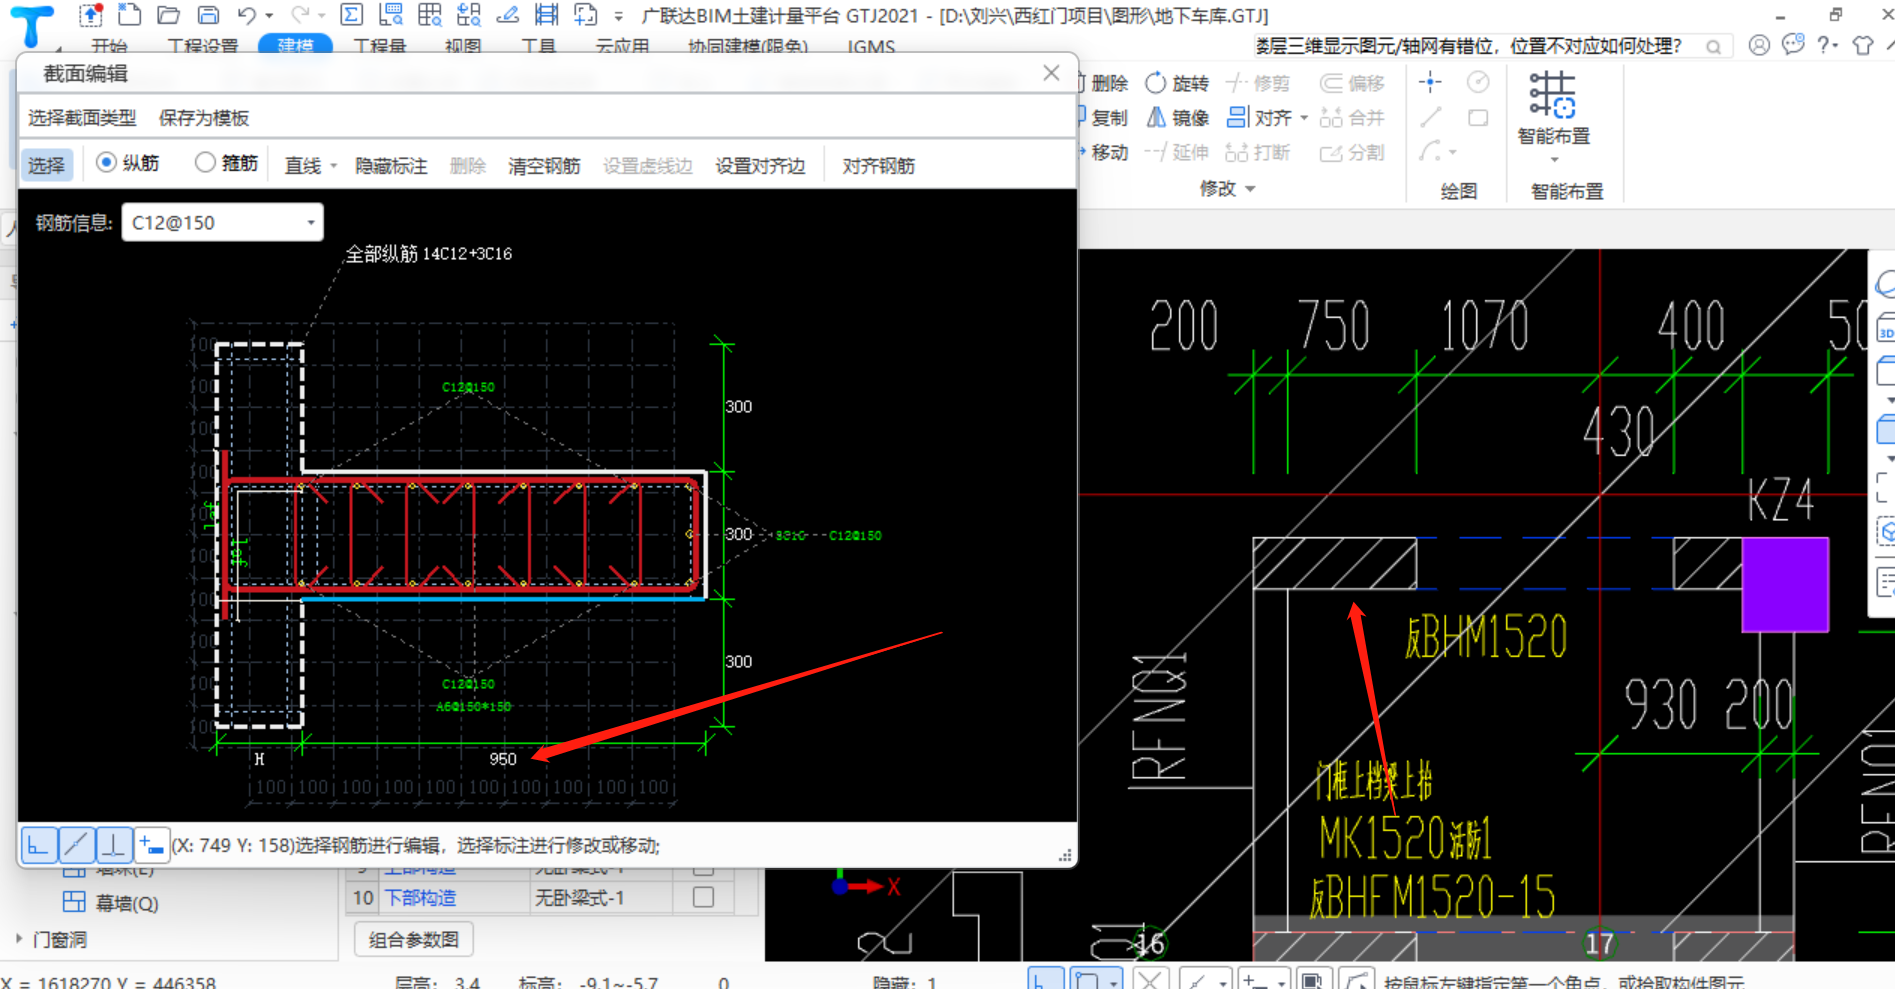This screenshot has width=1895, height=989.
Task: Click the 删除 tool in modify group
Action: (x=1105, y=83)
